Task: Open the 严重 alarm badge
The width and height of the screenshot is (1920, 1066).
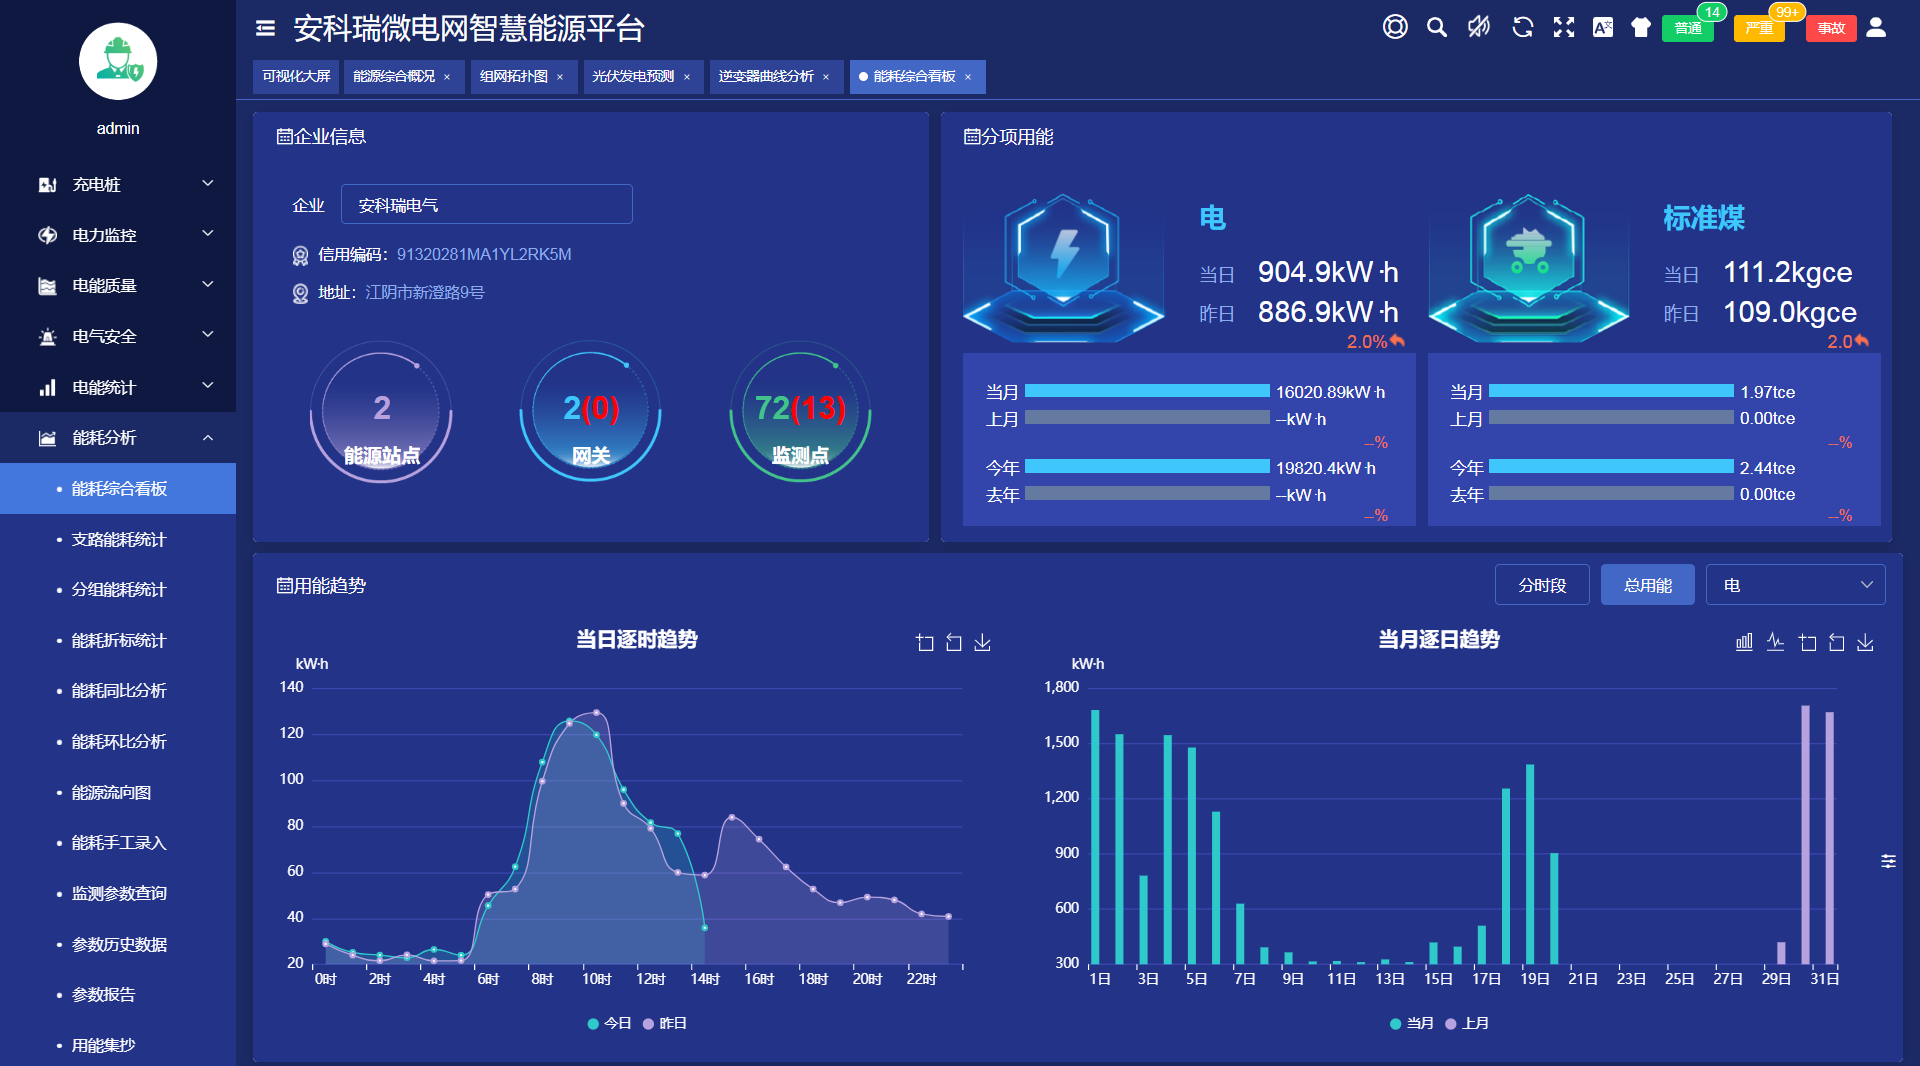Action: pos(1758,28)
